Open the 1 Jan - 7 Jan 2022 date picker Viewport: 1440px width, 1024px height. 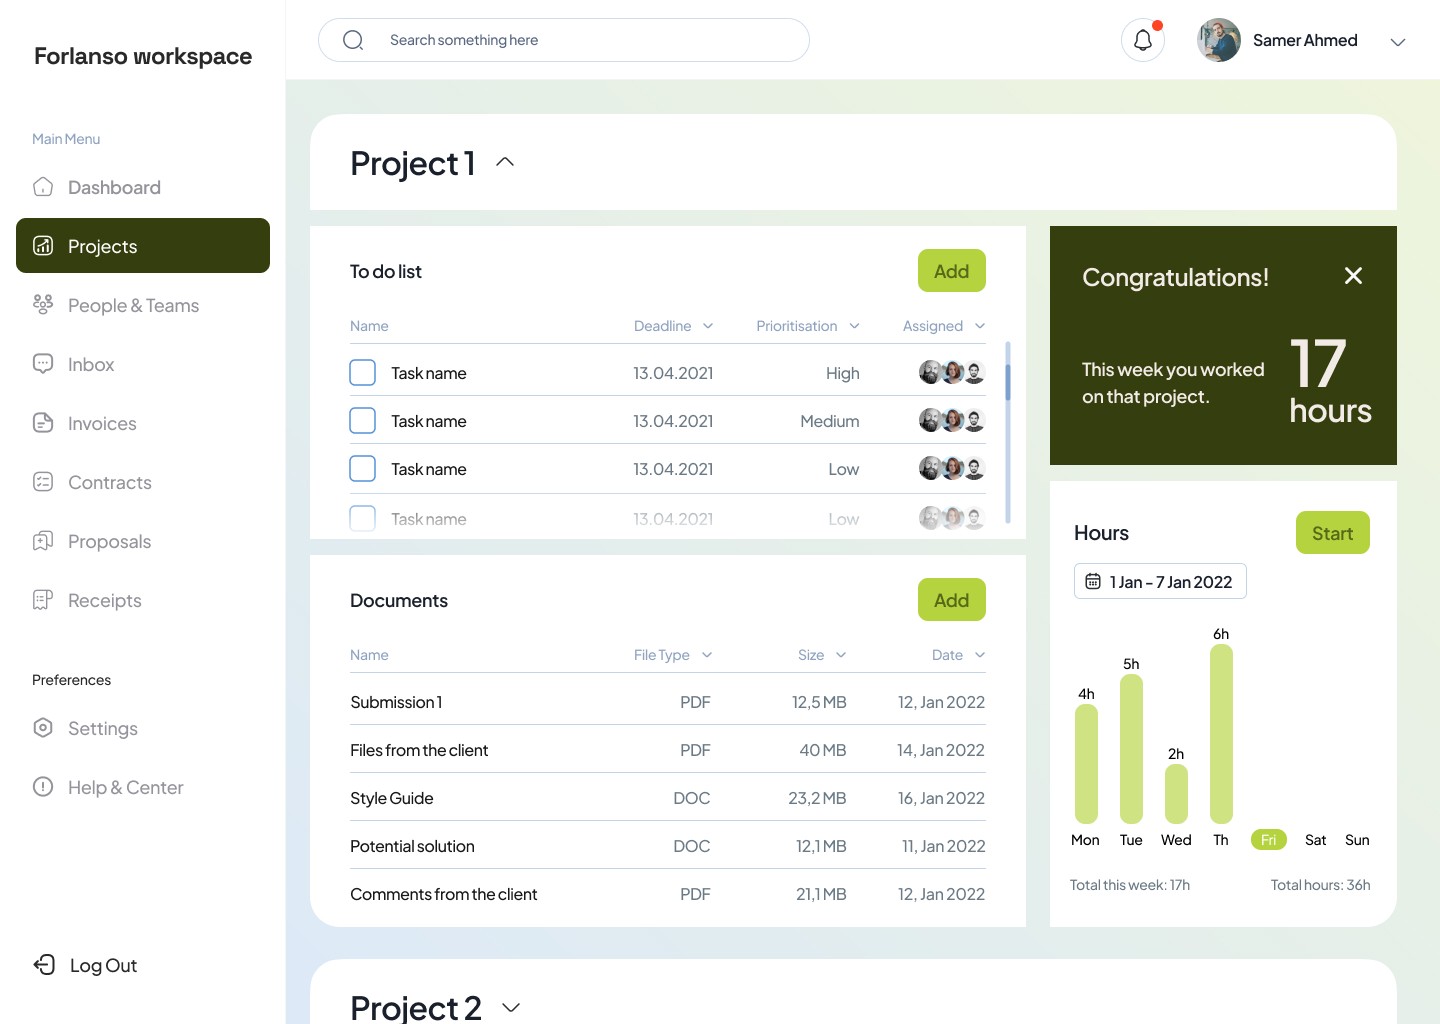1160,581
